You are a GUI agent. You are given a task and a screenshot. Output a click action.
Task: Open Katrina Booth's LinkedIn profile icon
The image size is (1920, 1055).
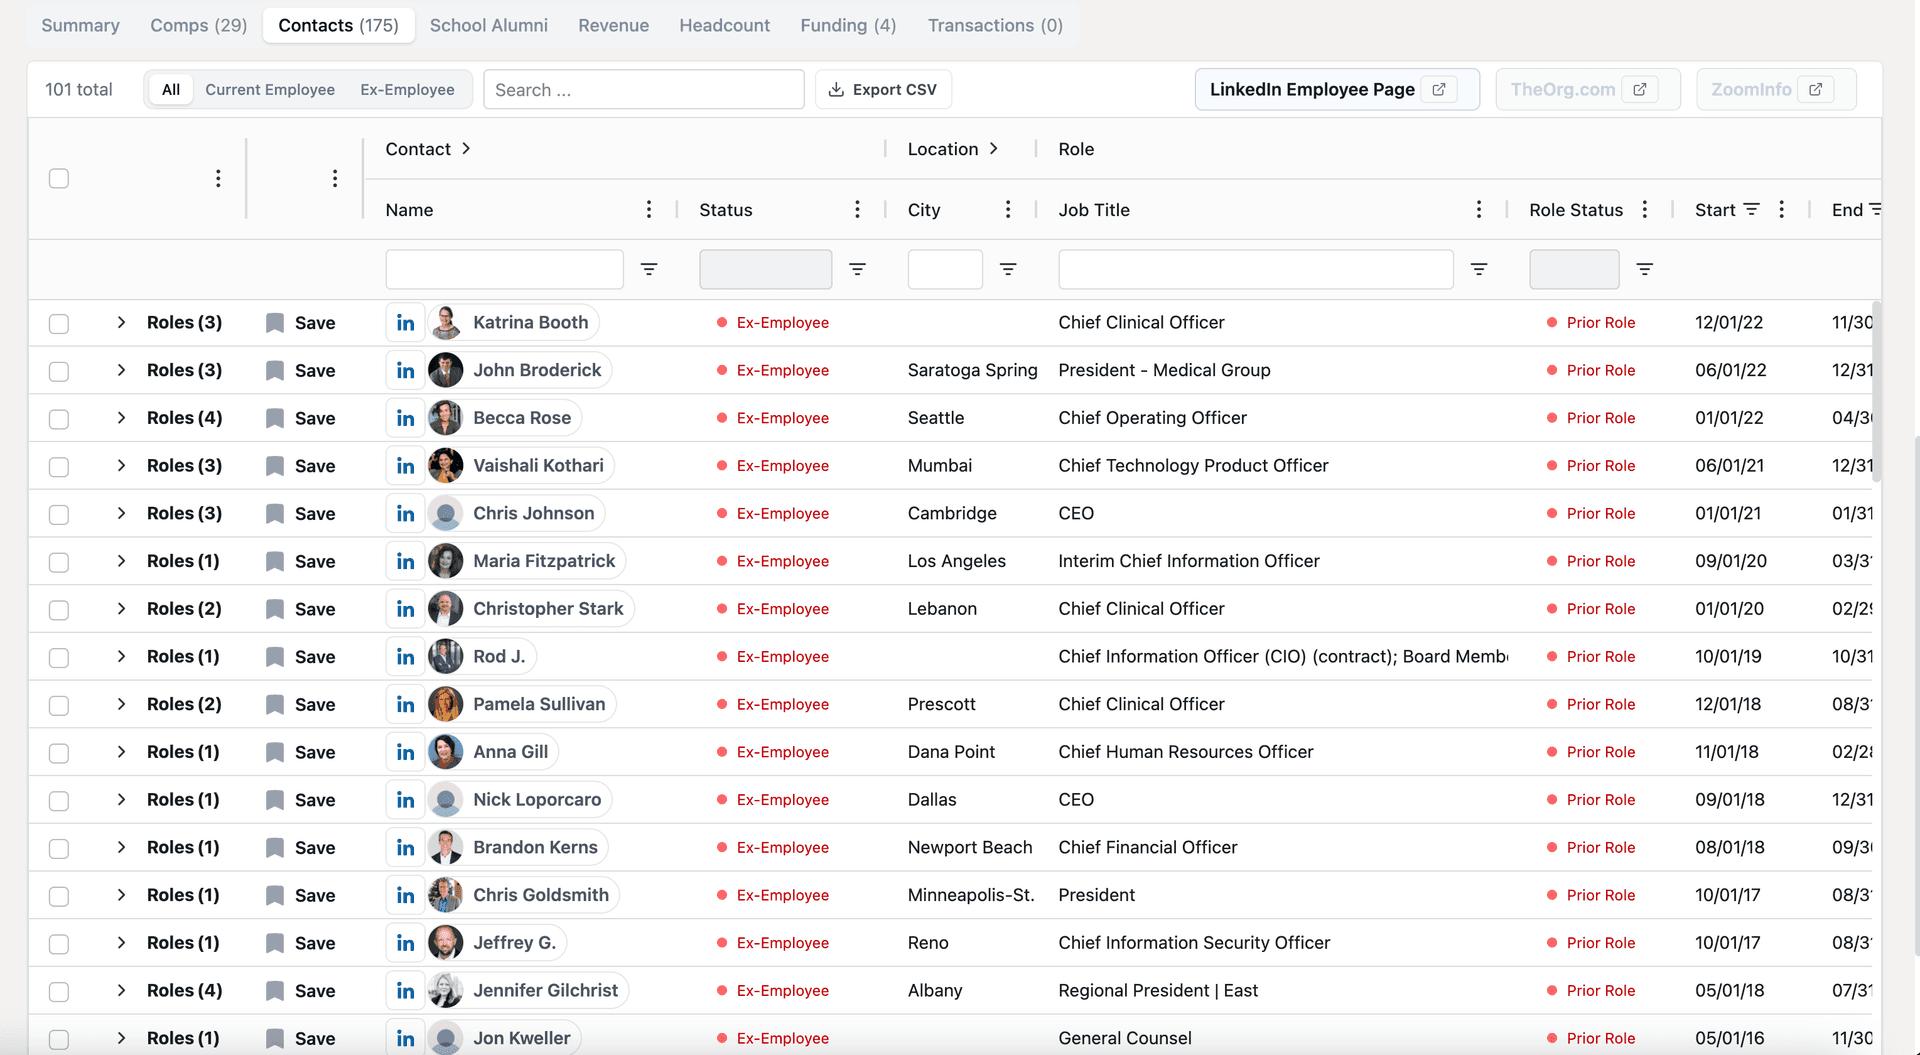click(x=405, y=323)
